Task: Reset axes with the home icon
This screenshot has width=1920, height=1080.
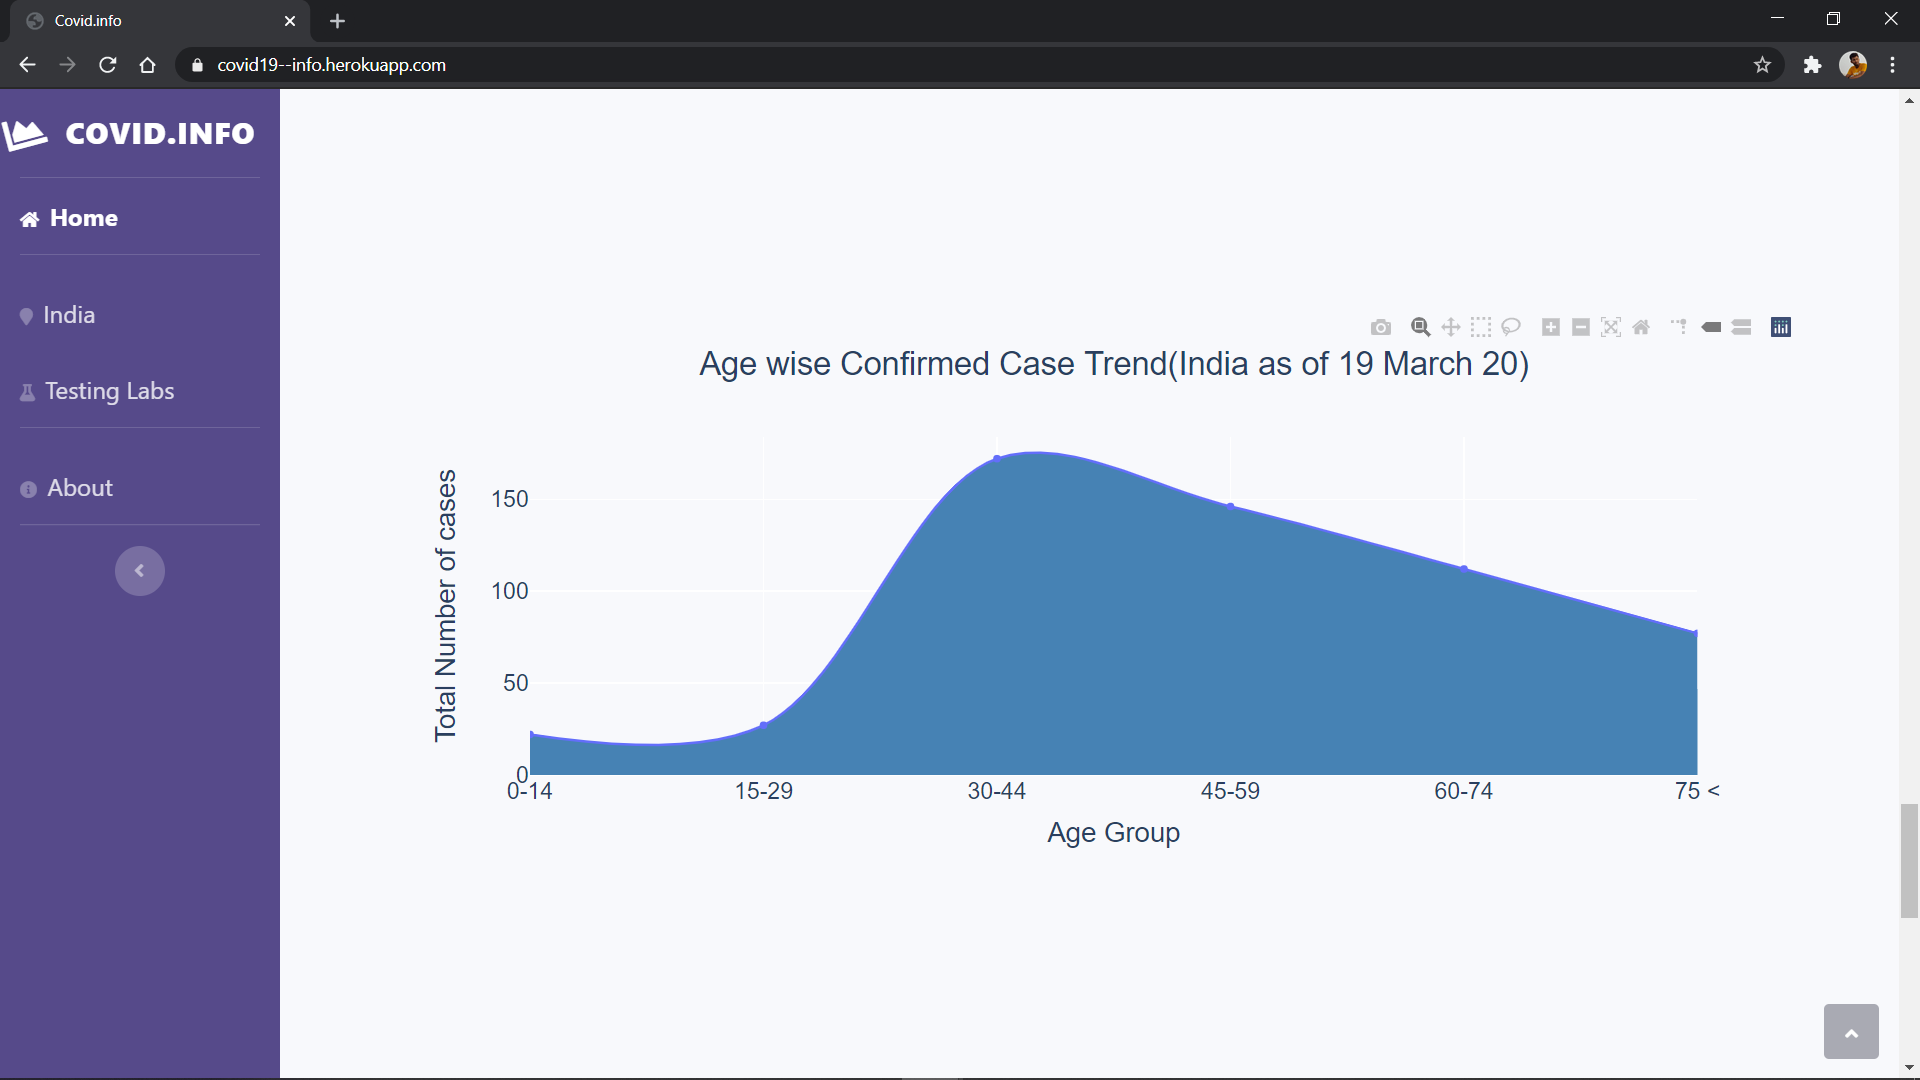Action: click(1641, 327)
